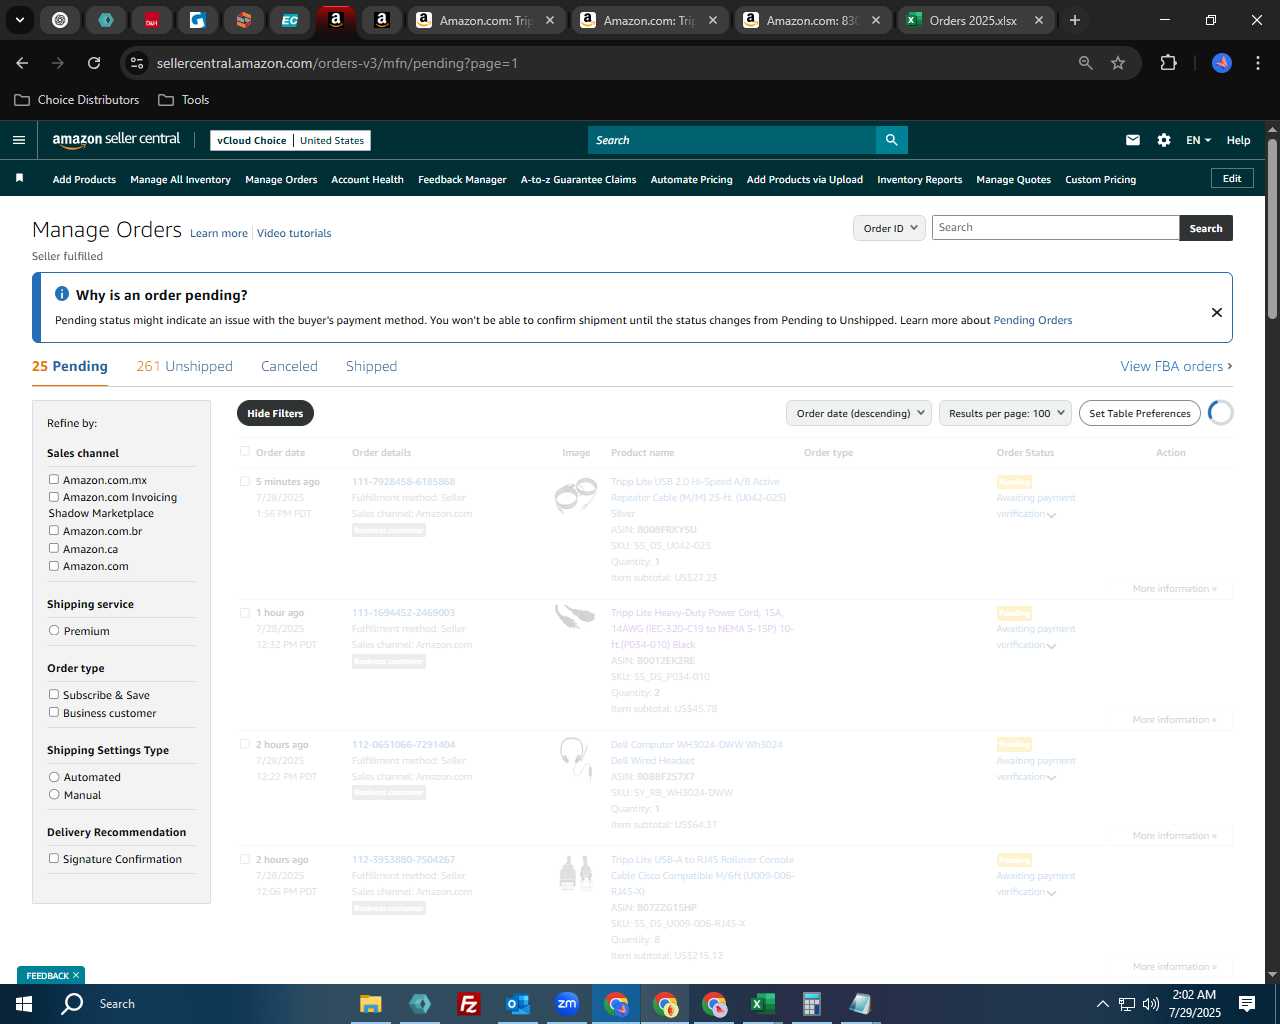This screenshot has height=1024, width=1280.
Task: Switch to Orders 2025.xlsx browser tab
Action: click(x=973, y=20)
